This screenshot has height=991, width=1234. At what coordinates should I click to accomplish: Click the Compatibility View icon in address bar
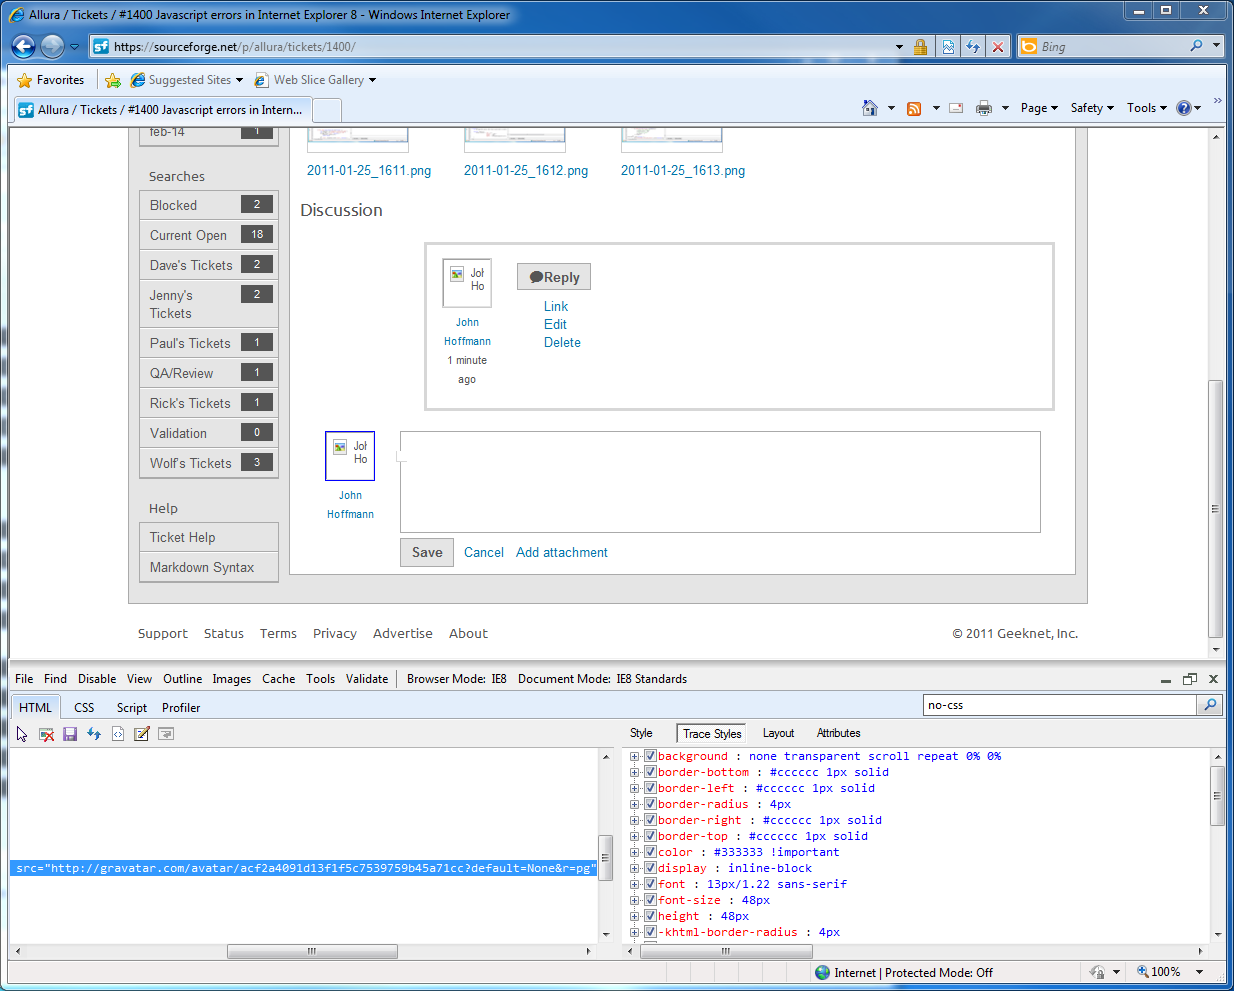point(948,47)
